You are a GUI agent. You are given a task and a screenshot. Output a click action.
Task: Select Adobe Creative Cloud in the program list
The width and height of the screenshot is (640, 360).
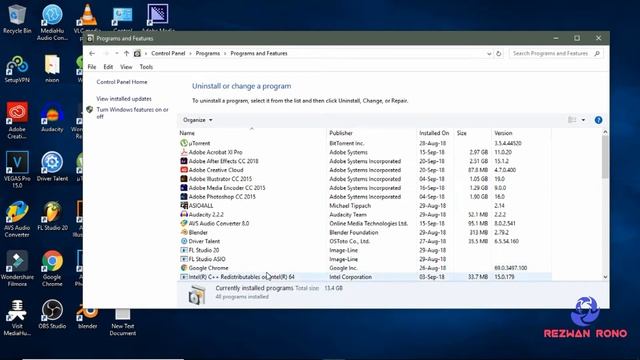(365, 170)
